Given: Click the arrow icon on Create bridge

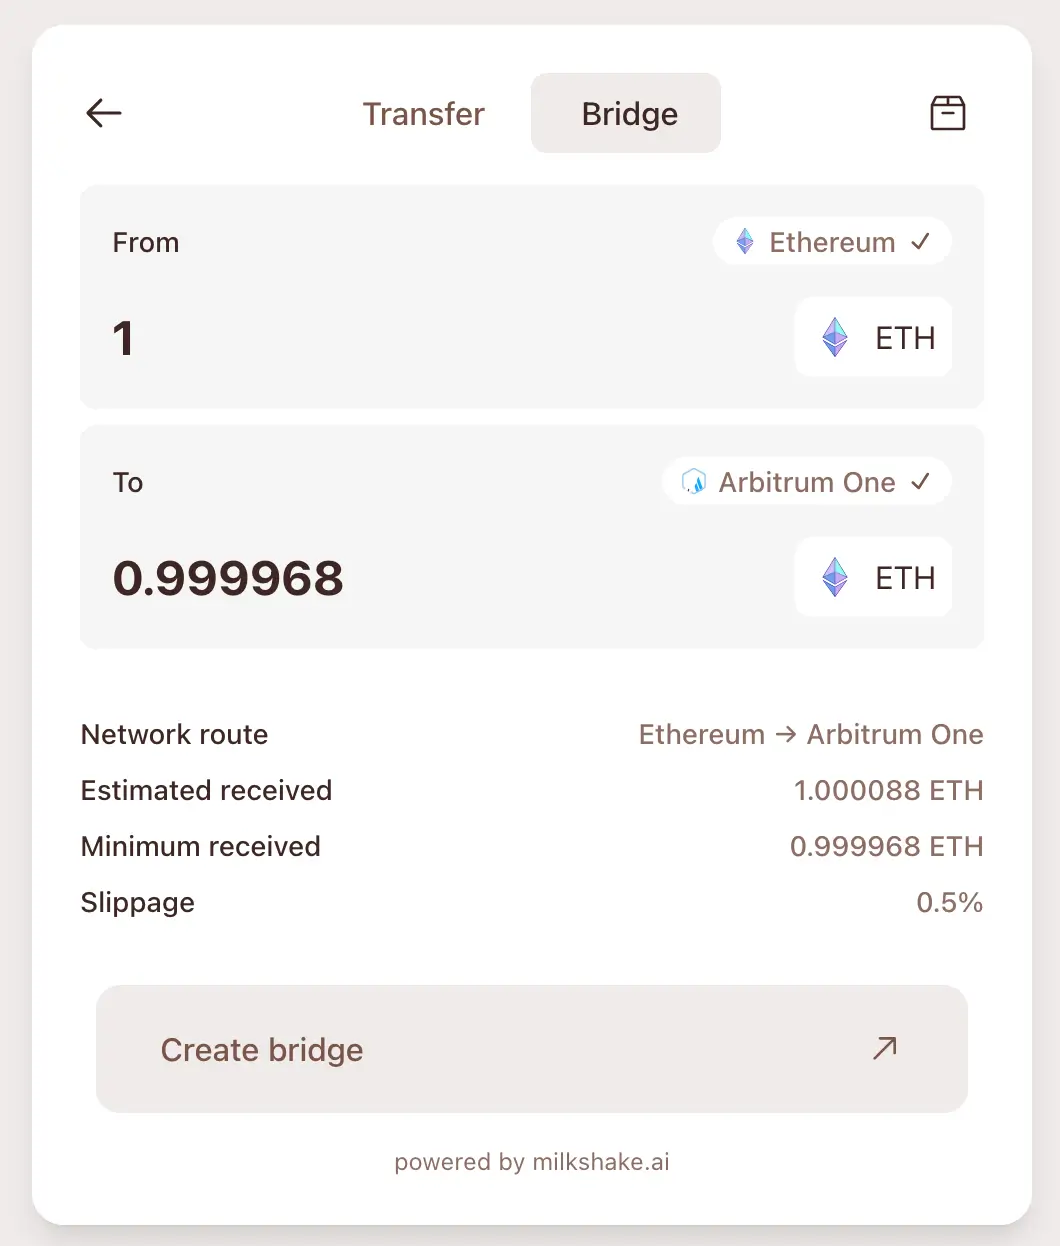Looking at the screenshot, I should tap(884, 1048).
